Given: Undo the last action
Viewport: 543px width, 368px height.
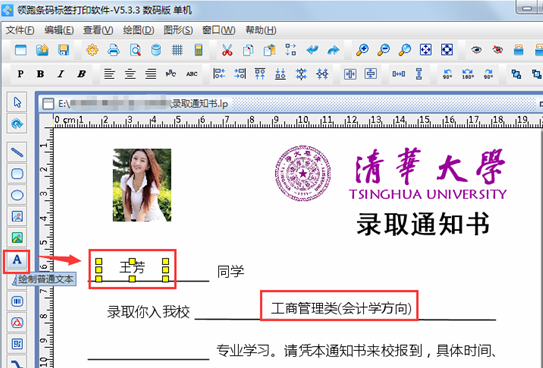Looking at the screenshot, I should coord(312,50).
